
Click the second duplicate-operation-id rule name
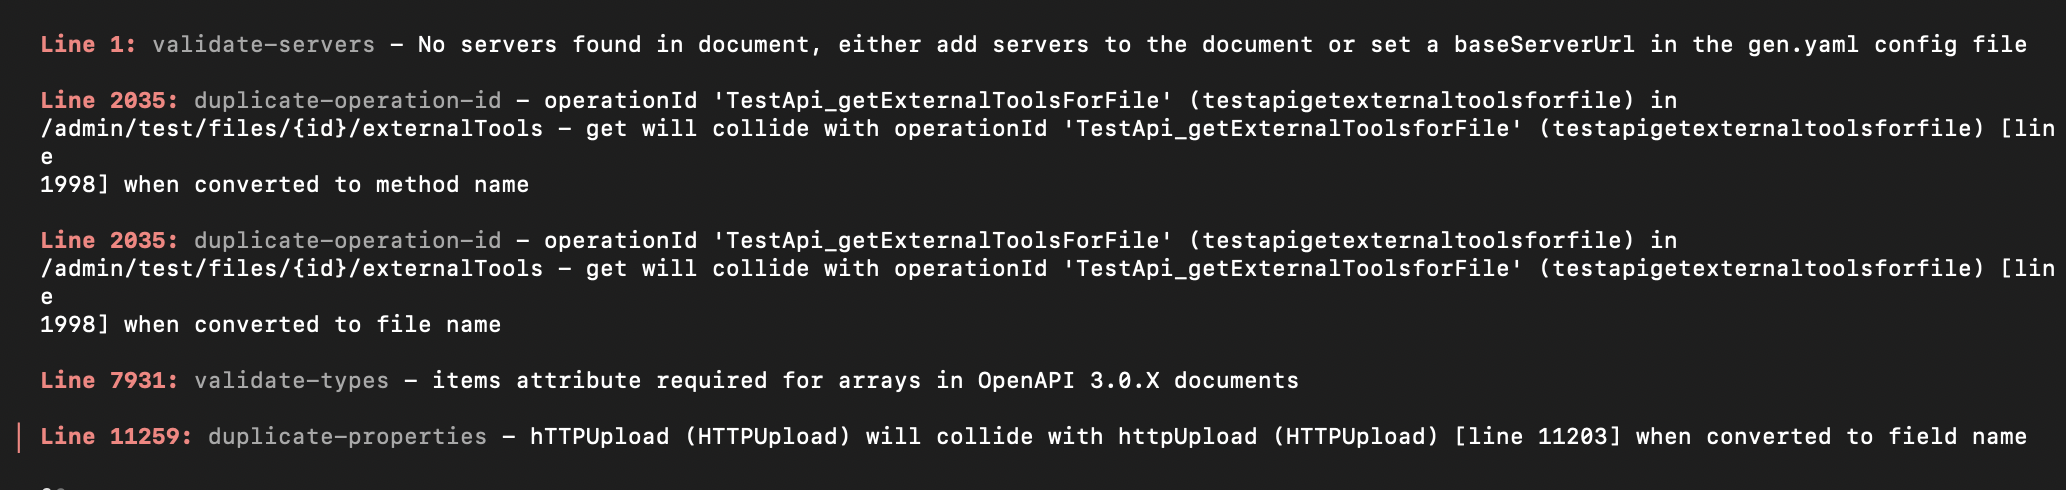pos(347,241)
